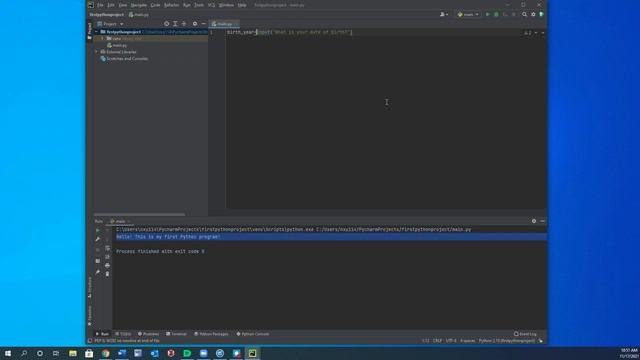
Task: Click the code-with-me/updates green icon
Action: [542, 15]
